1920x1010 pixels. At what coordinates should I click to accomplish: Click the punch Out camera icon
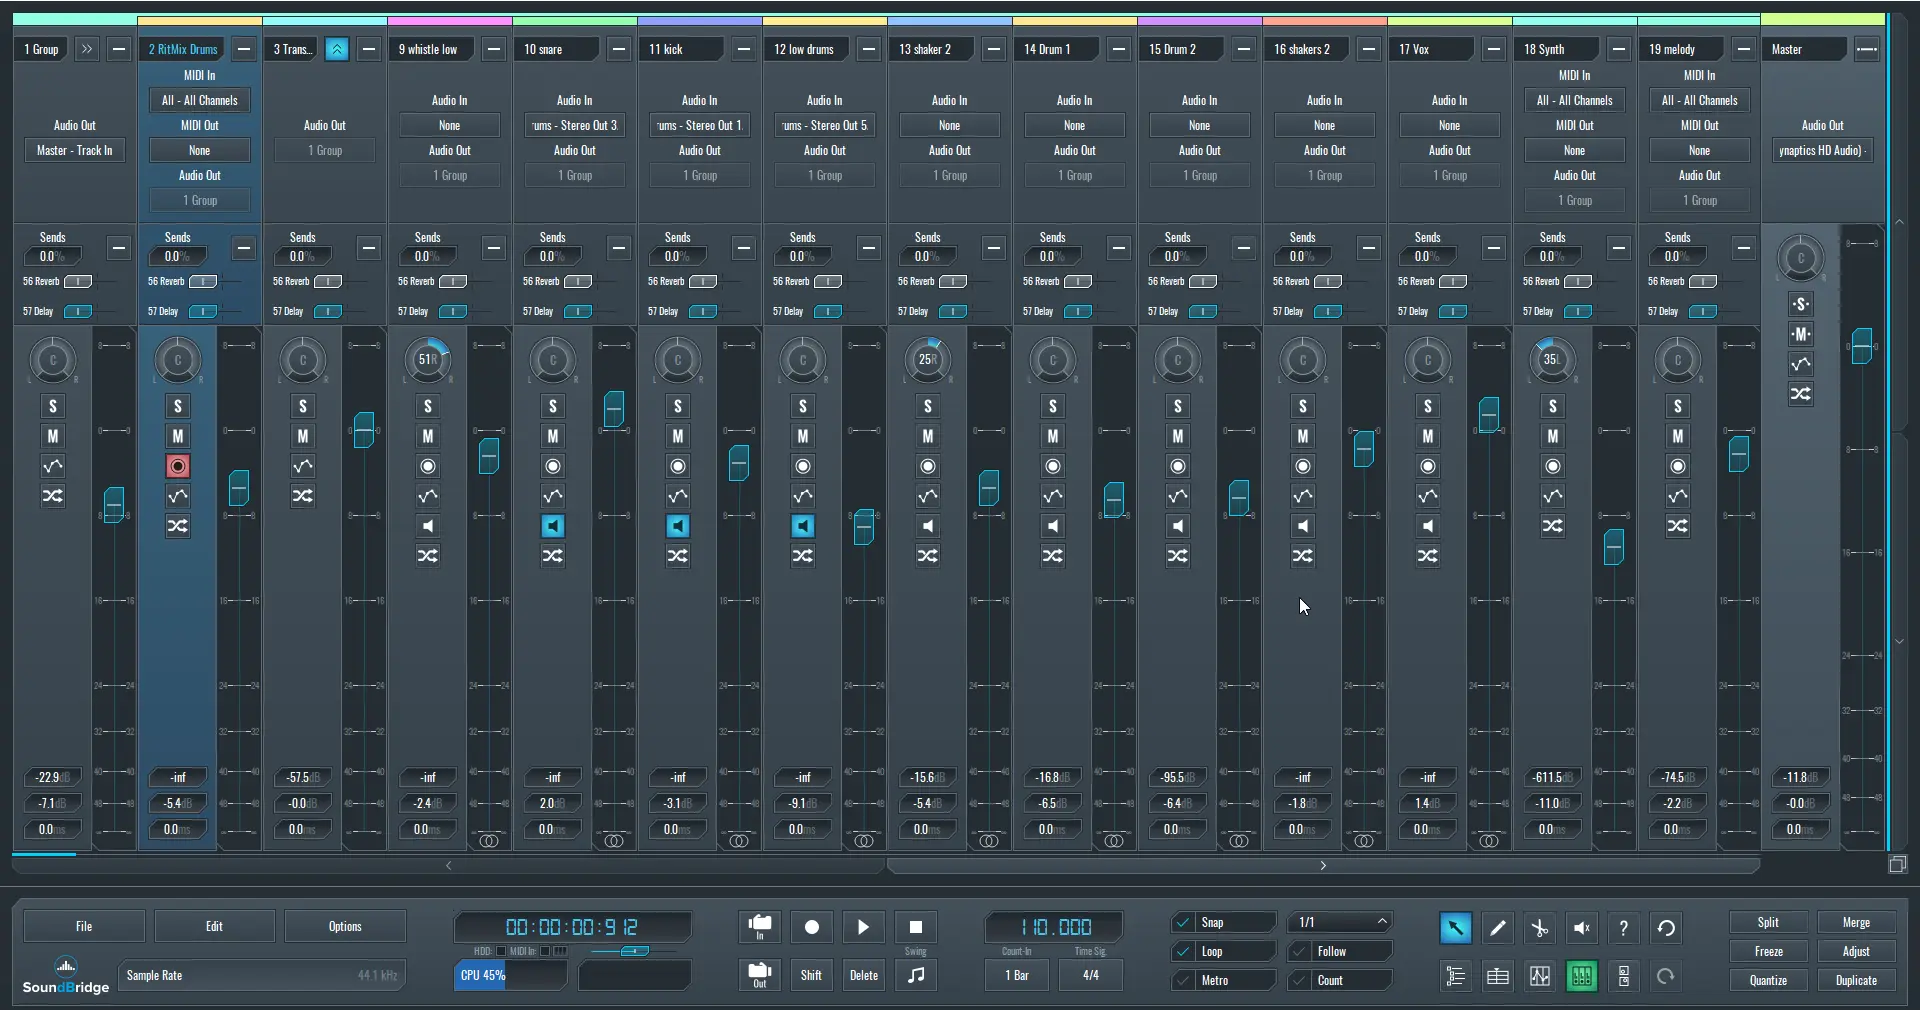coord(760,975)
